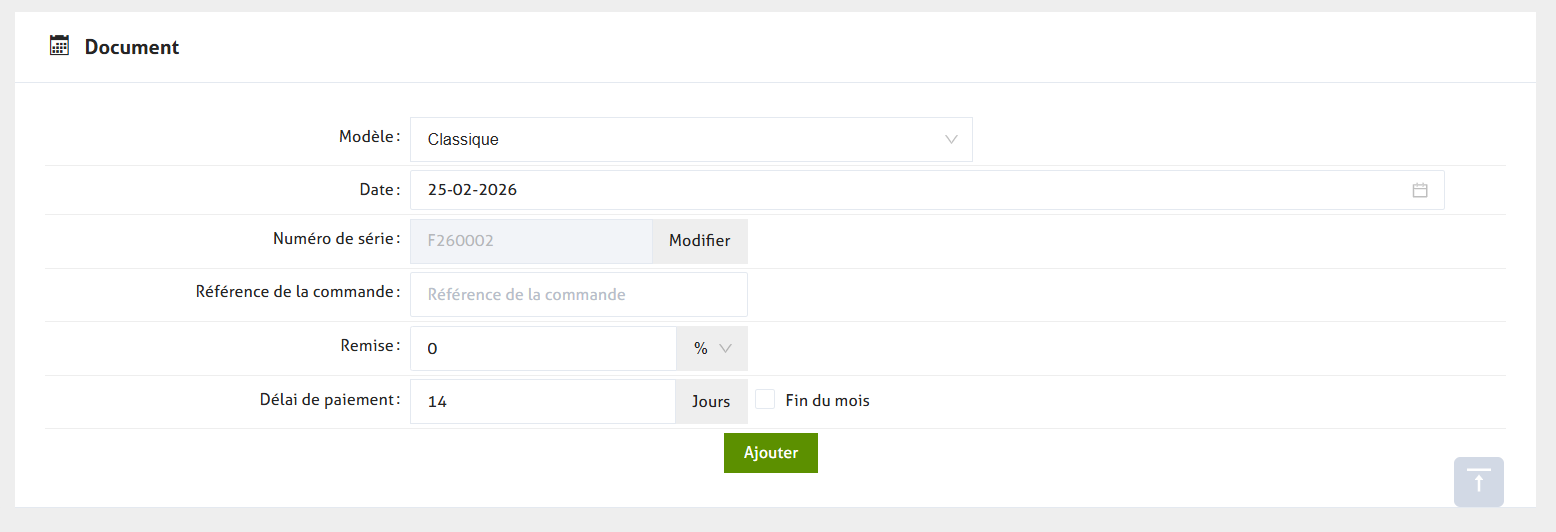Open the date picker calendar icon
The image size is (1556, 532).
(x=1419, y=190)
